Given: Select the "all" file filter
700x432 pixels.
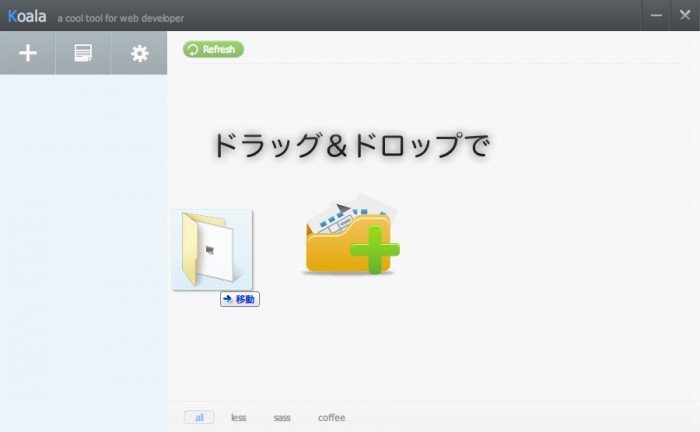Looking at the screenshot, I should tap(199, 417).
